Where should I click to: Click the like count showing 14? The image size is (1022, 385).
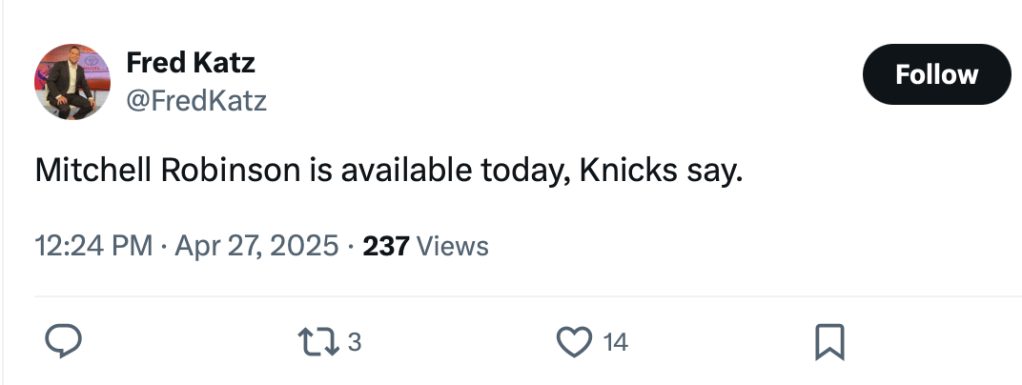(x=615, y=342)
